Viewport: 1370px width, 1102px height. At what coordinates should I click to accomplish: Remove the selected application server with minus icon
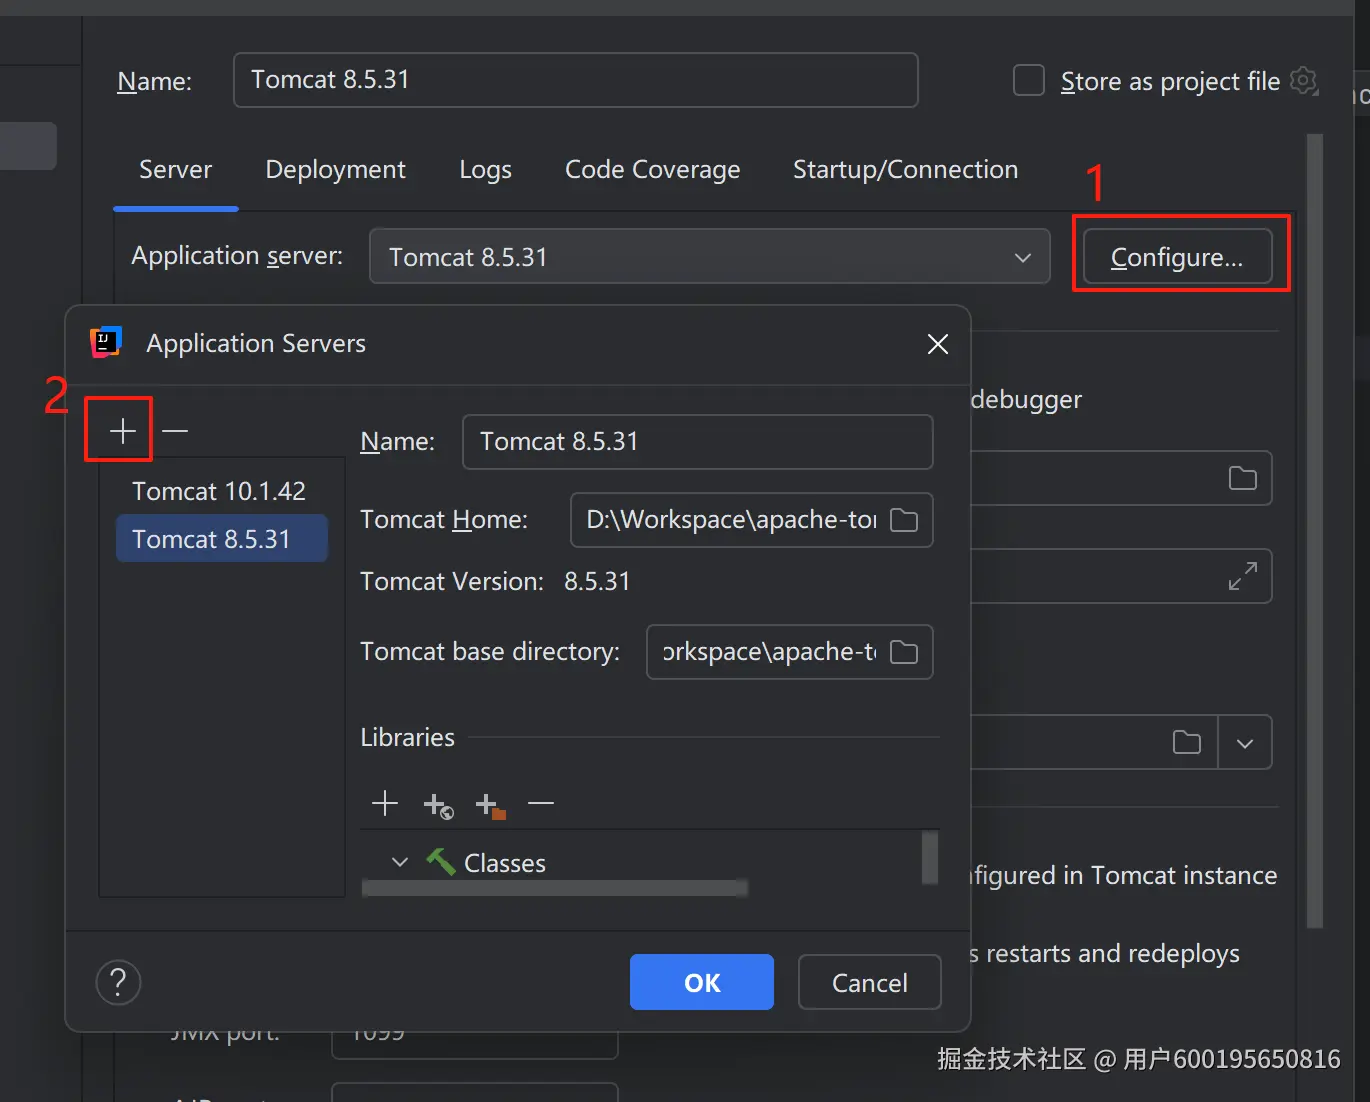[x=175, y=431]
